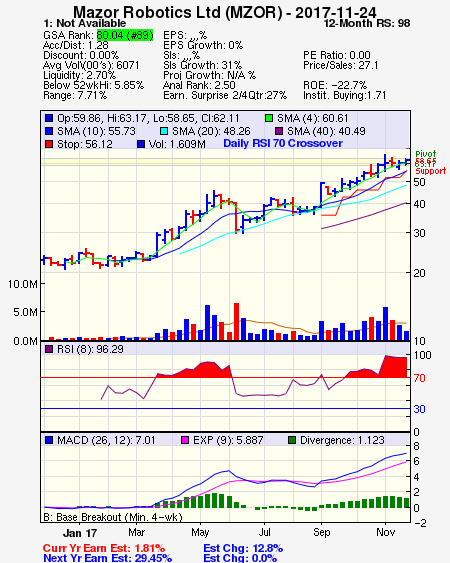The image size is (450, 563).
Task: Click the Stop: 56.12 value
Action: click(x=85, y=144)
